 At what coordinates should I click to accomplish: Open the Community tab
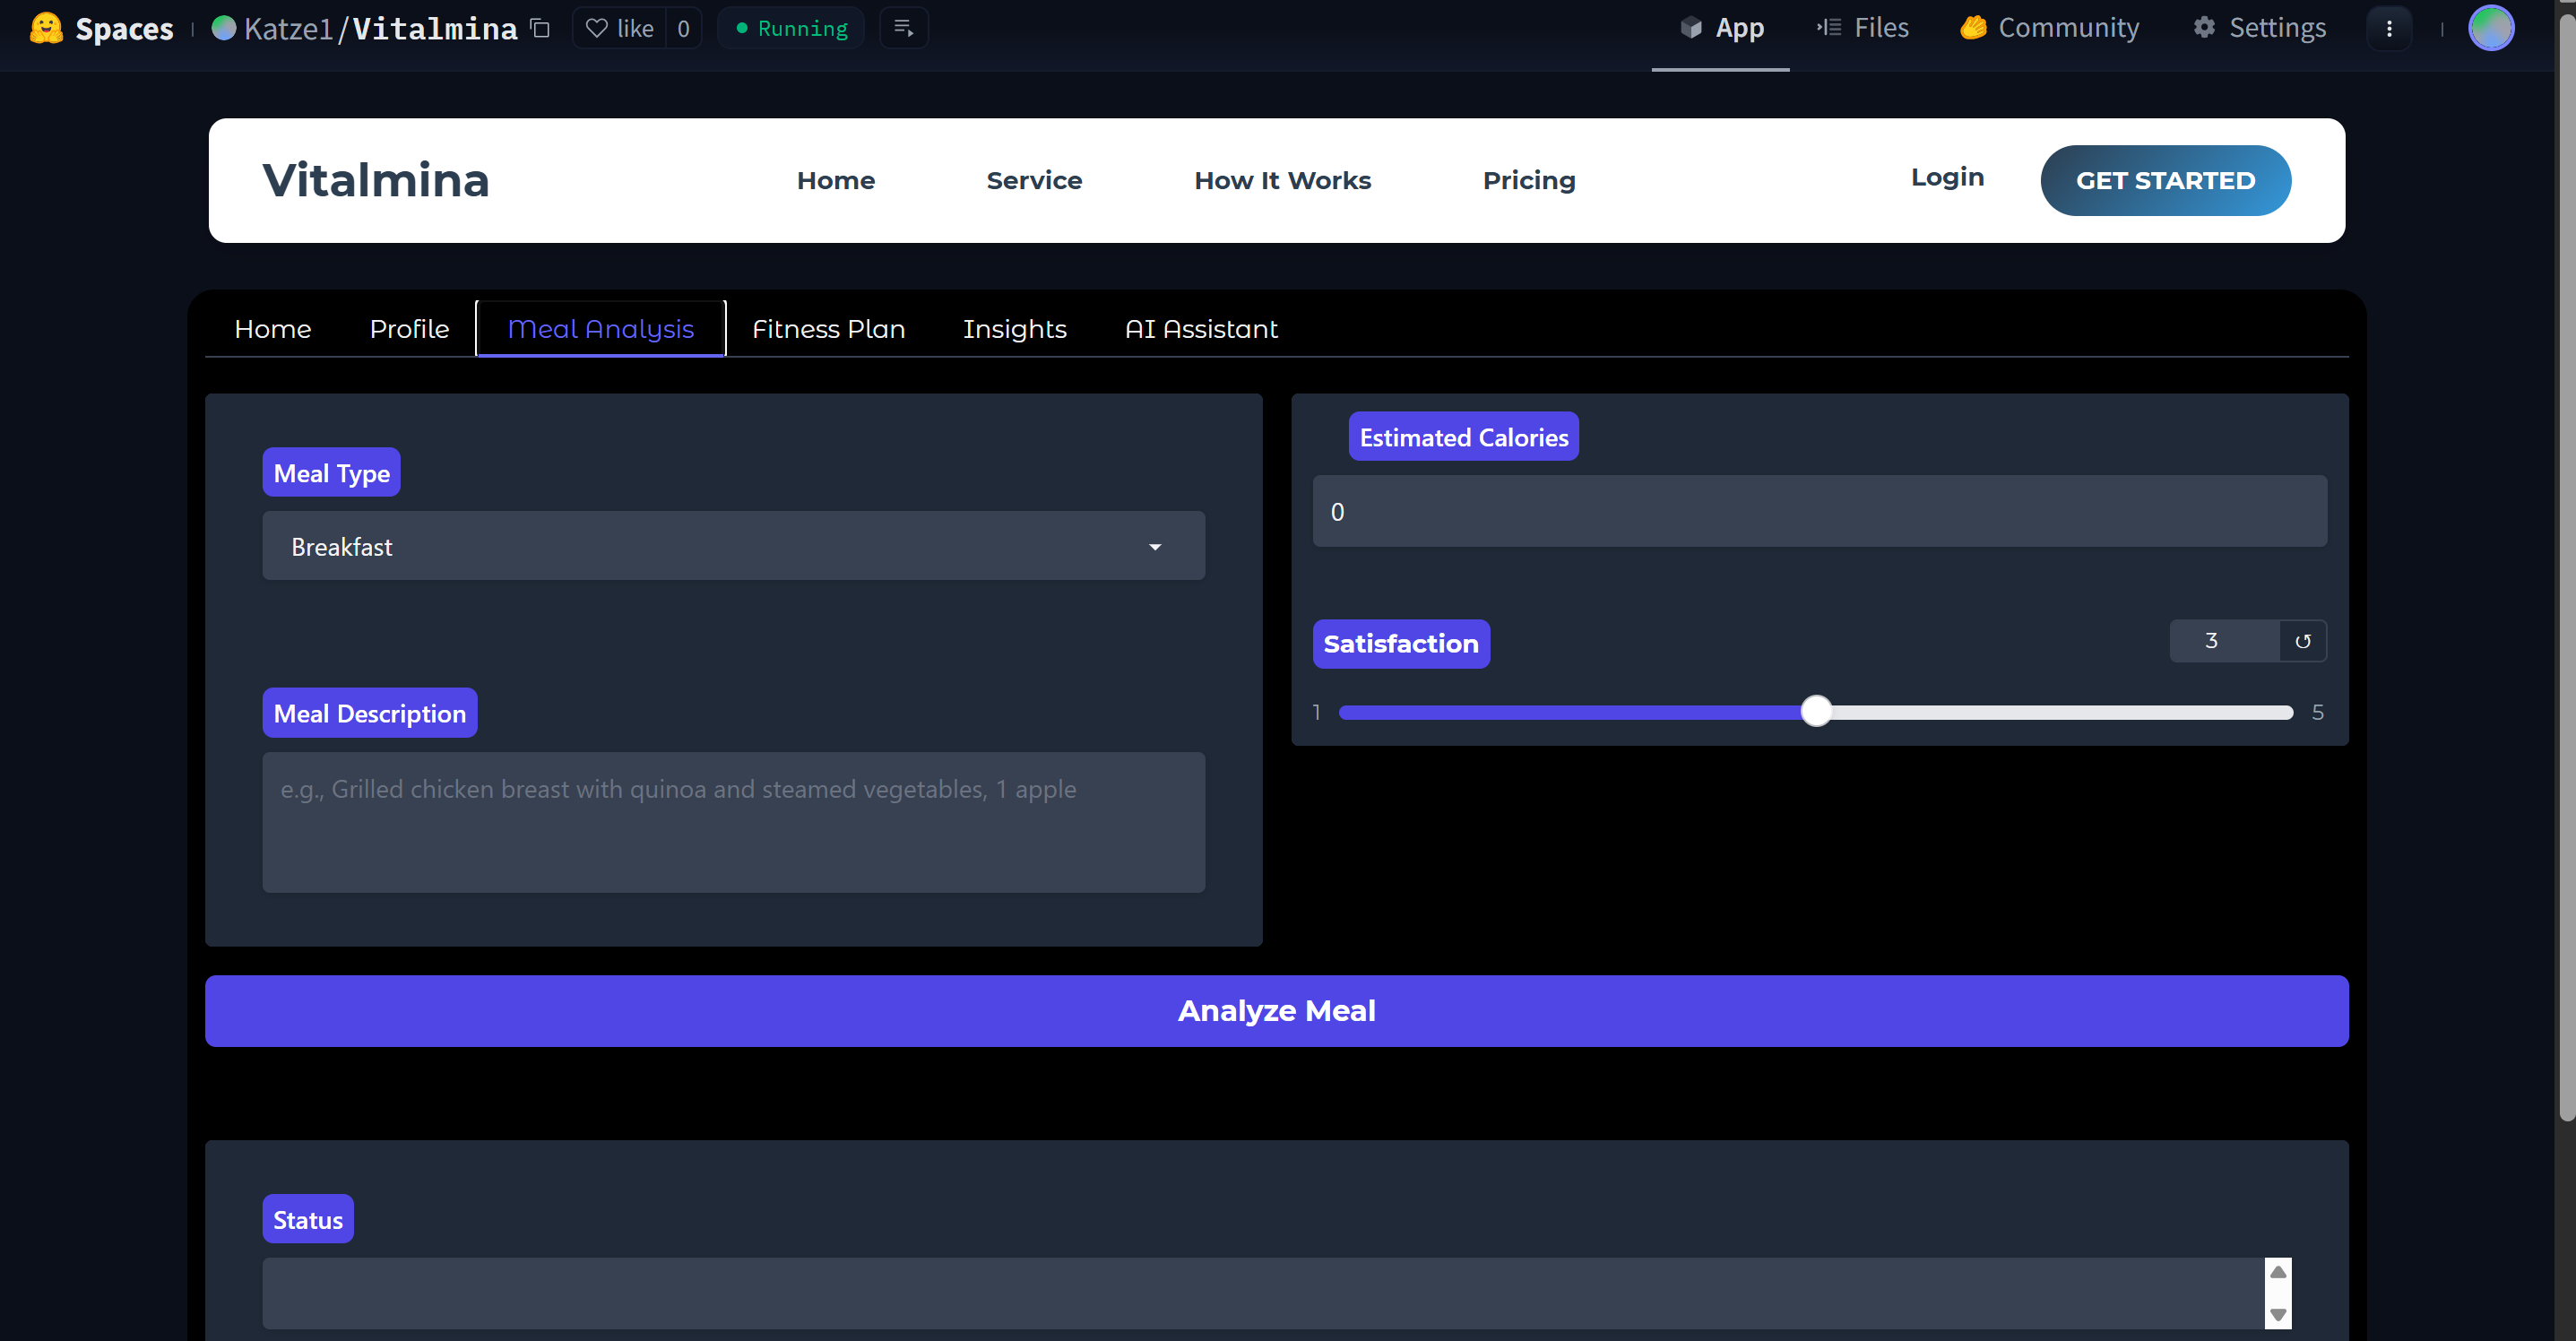(2049, 28)
